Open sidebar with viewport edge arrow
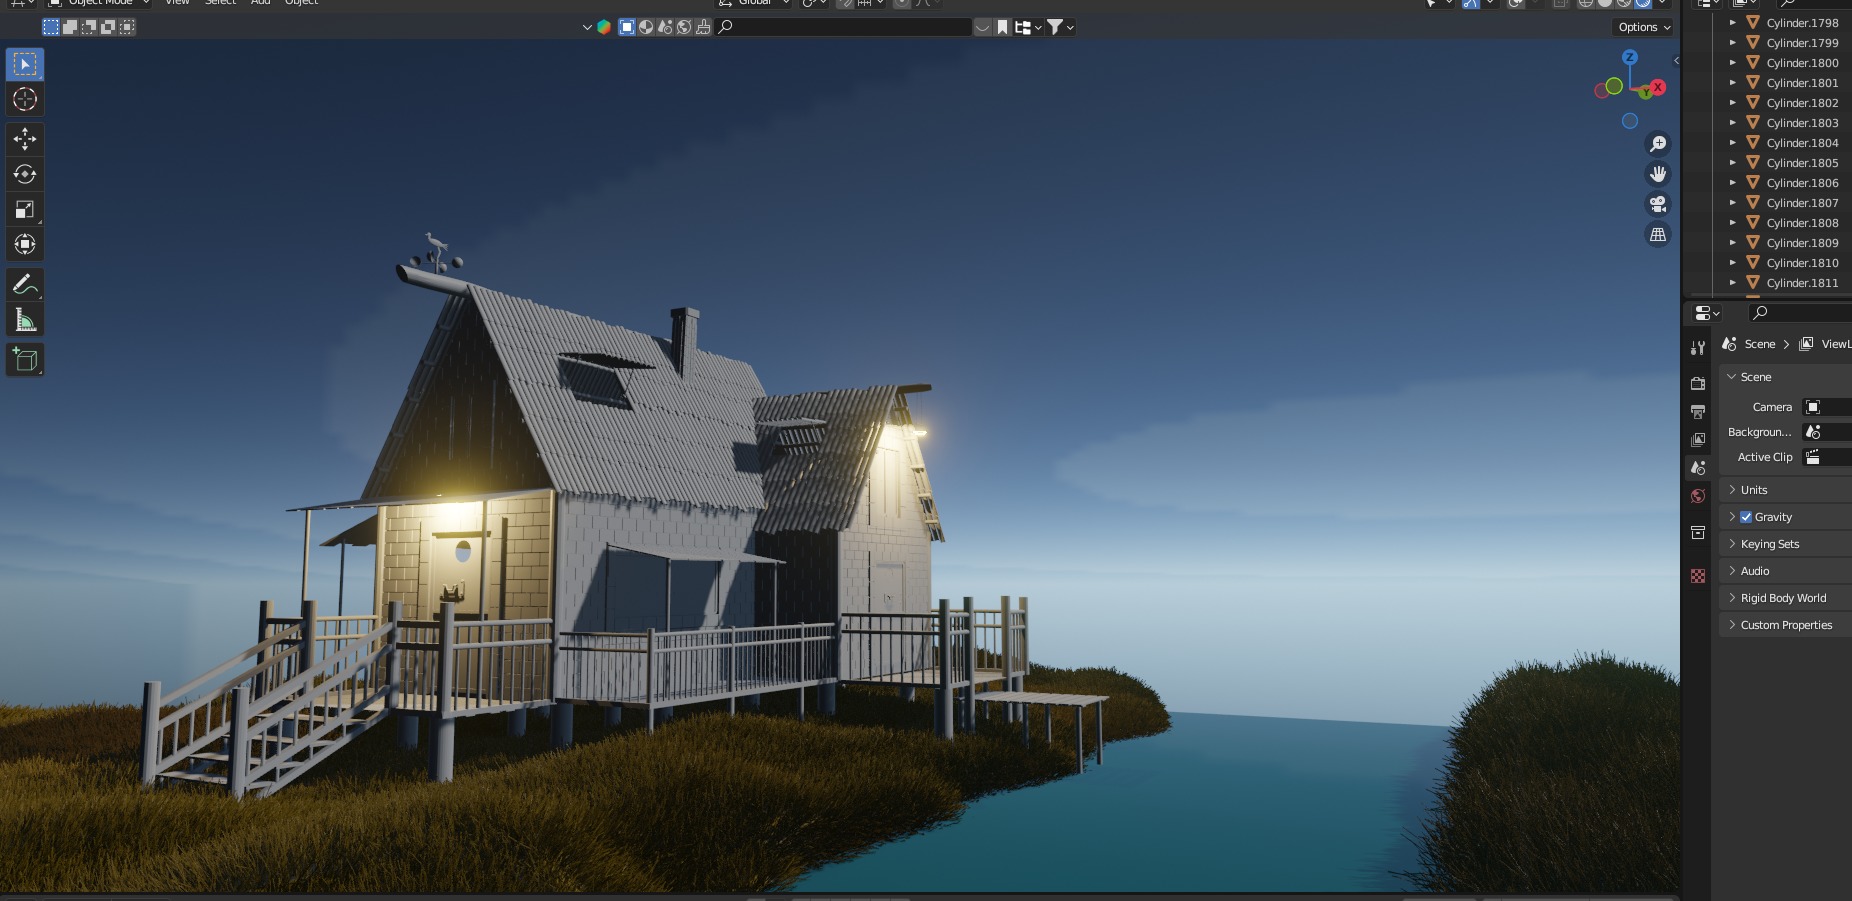 (1676, 61)
